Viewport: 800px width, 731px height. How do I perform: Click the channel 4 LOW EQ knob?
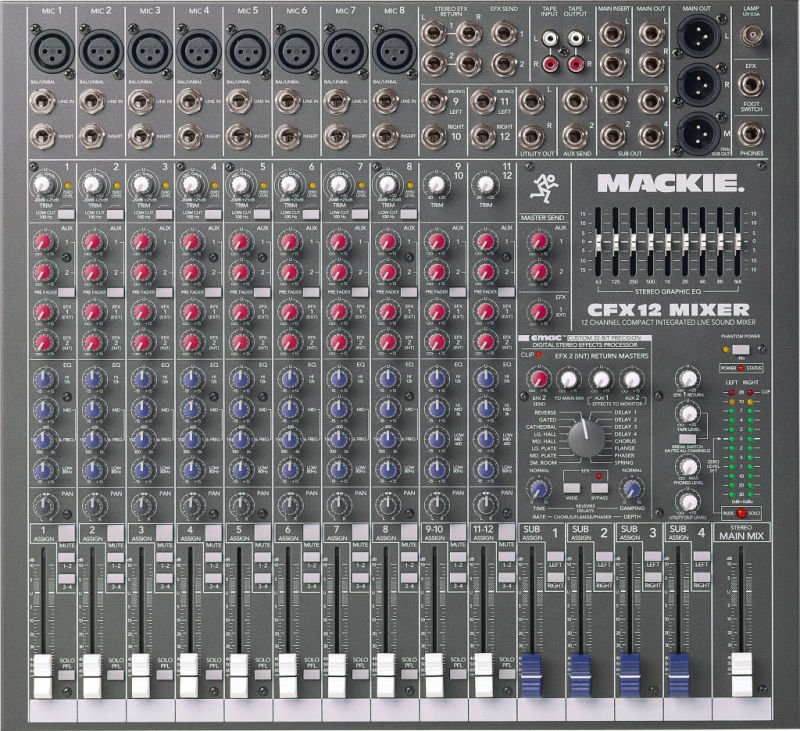click(192, 469)
